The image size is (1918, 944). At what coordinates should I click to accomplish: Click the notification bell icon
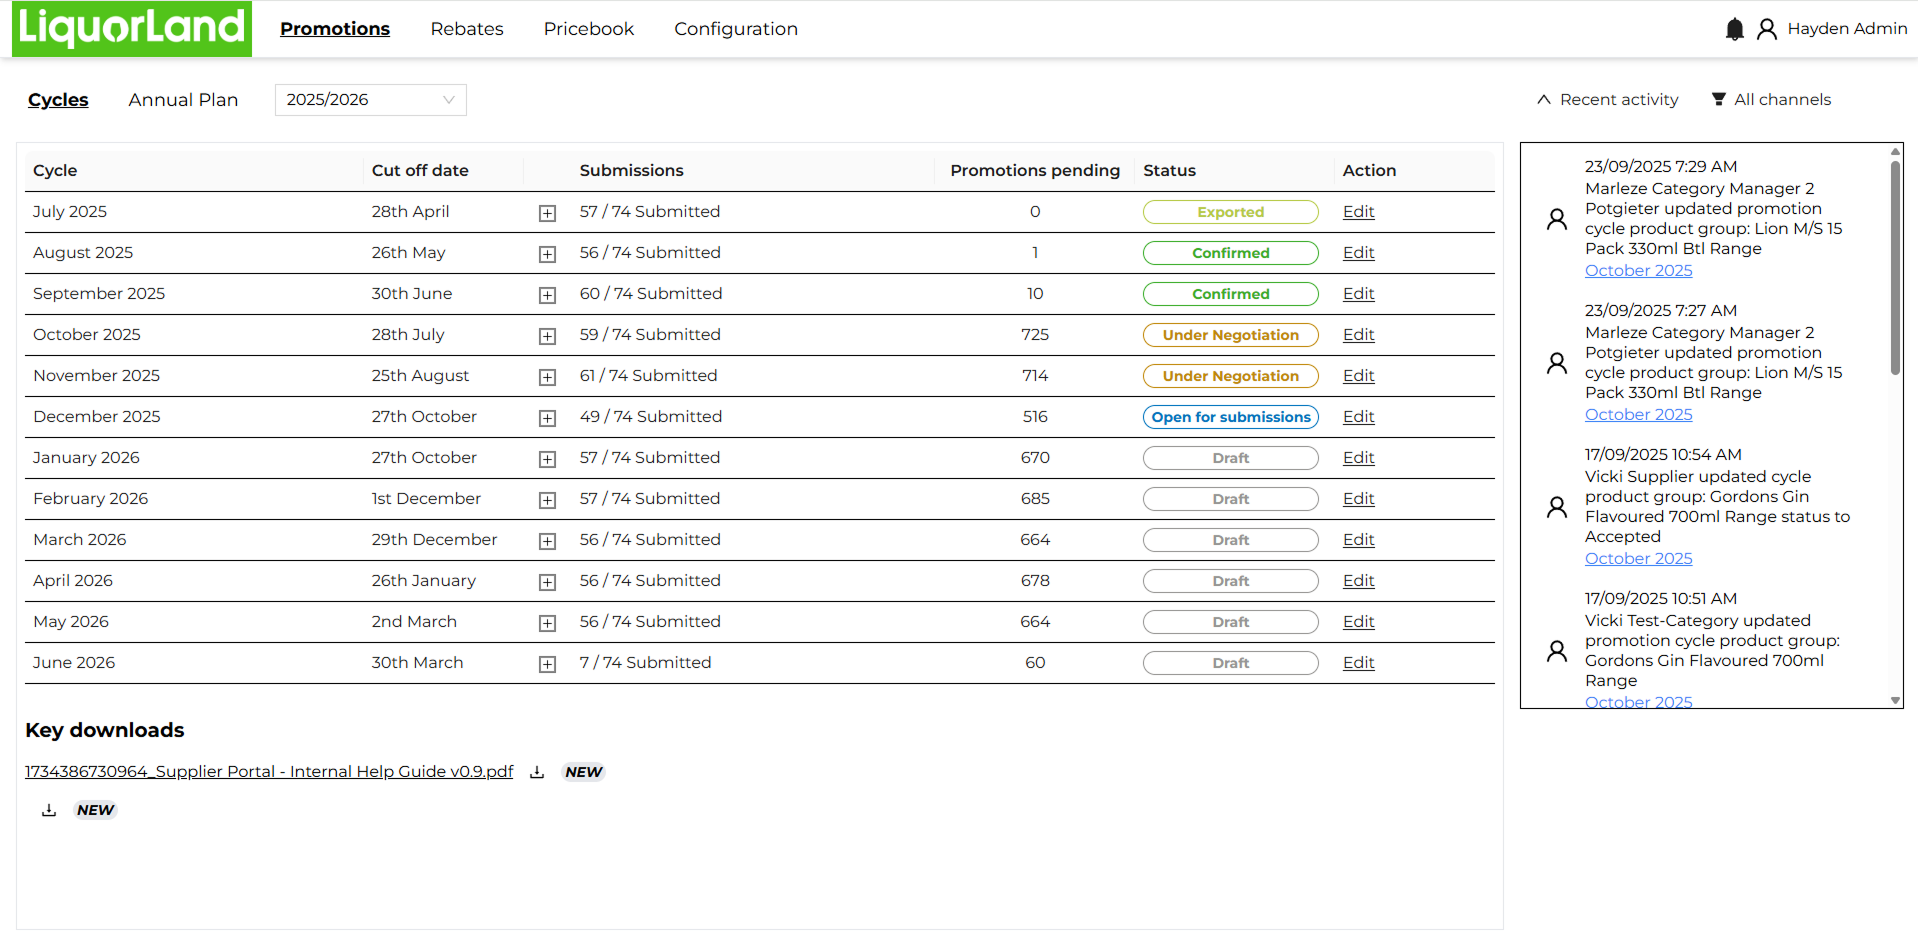[1734, 29]
